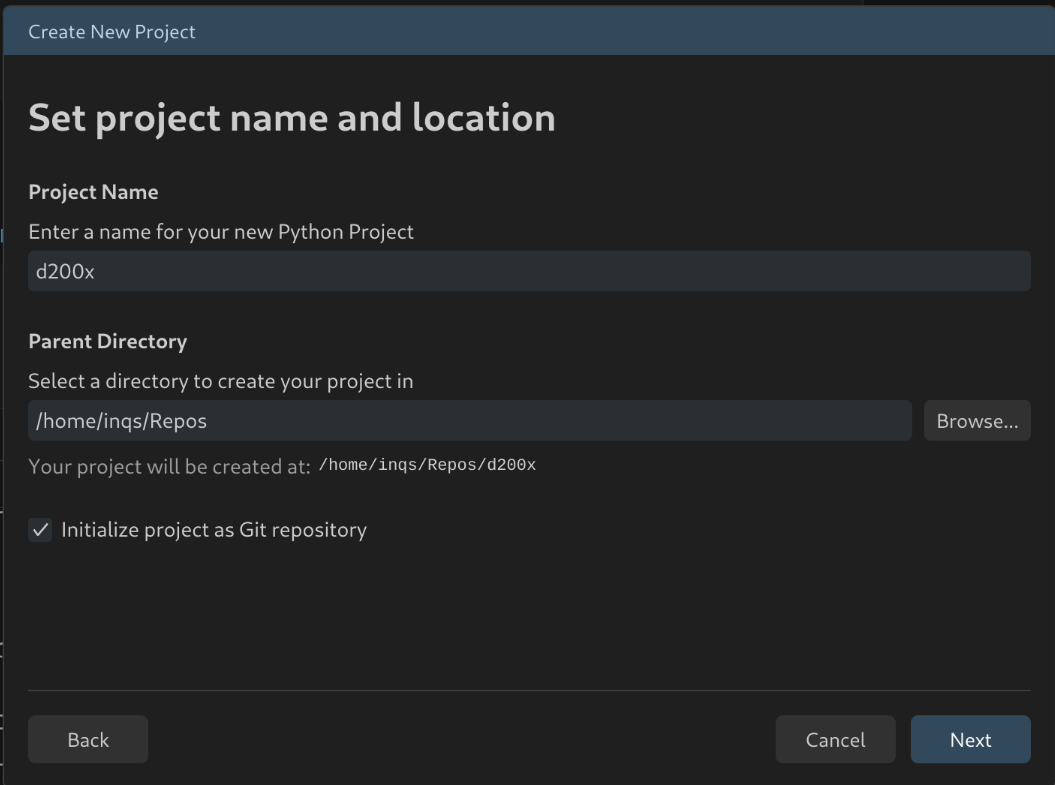Go to the previous step with Back
Screen dimensions: 1055x785
point(88,740)
